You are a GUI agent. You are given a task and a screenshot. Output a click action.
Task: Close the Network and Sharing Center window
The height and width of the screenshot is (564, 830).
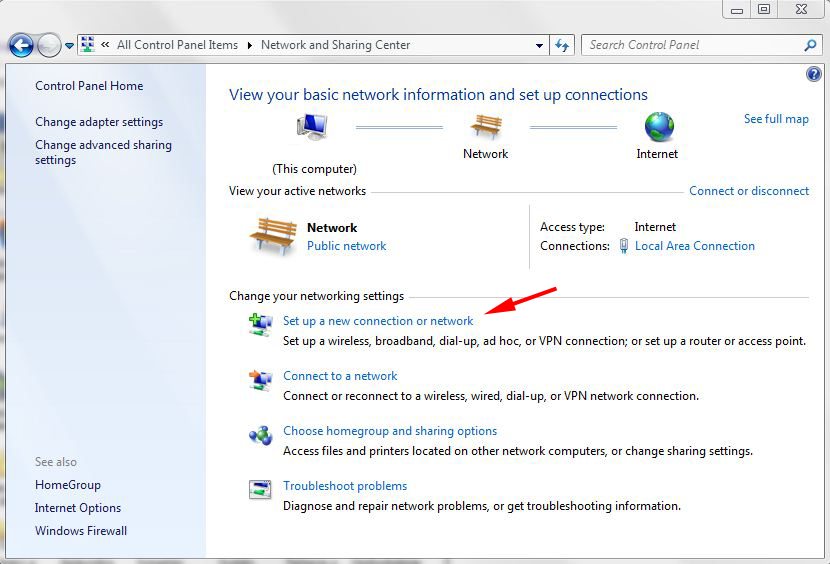tap(801, 10)
